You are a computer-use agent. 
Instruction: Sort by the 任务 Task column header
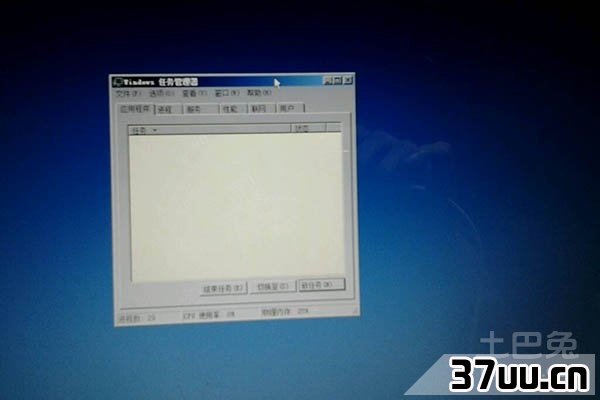tap(209, 129)
